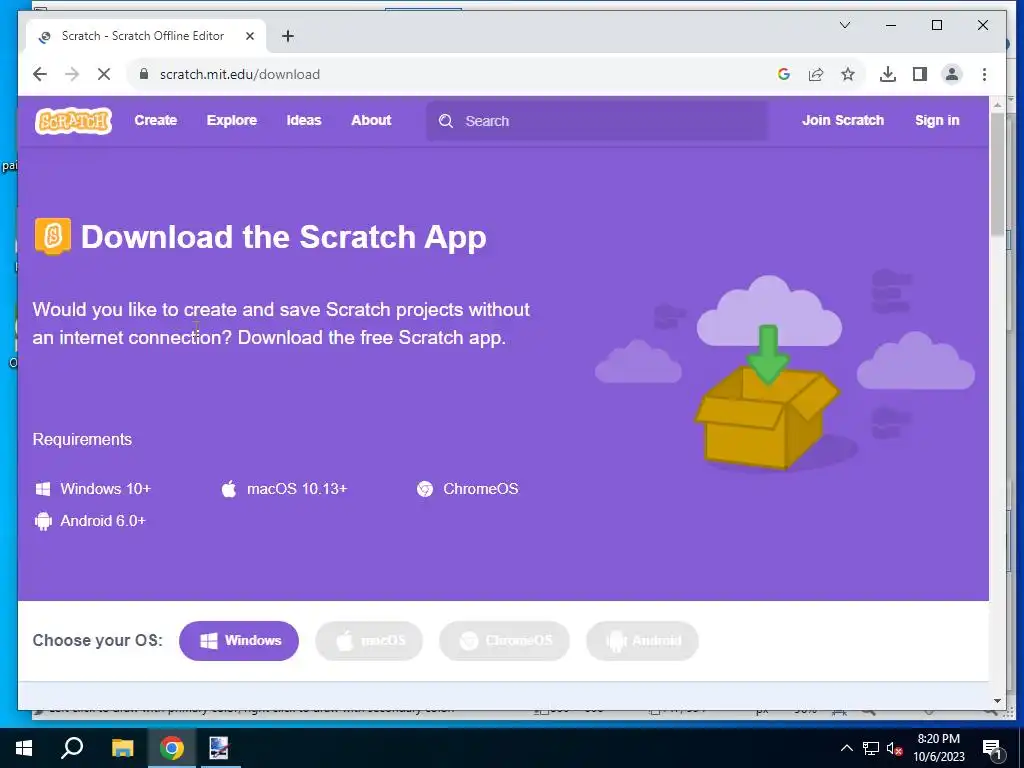The width and height of the screenshot is (1024, 768).
Task: Open a new tab with the plus button
Action: 288,36
